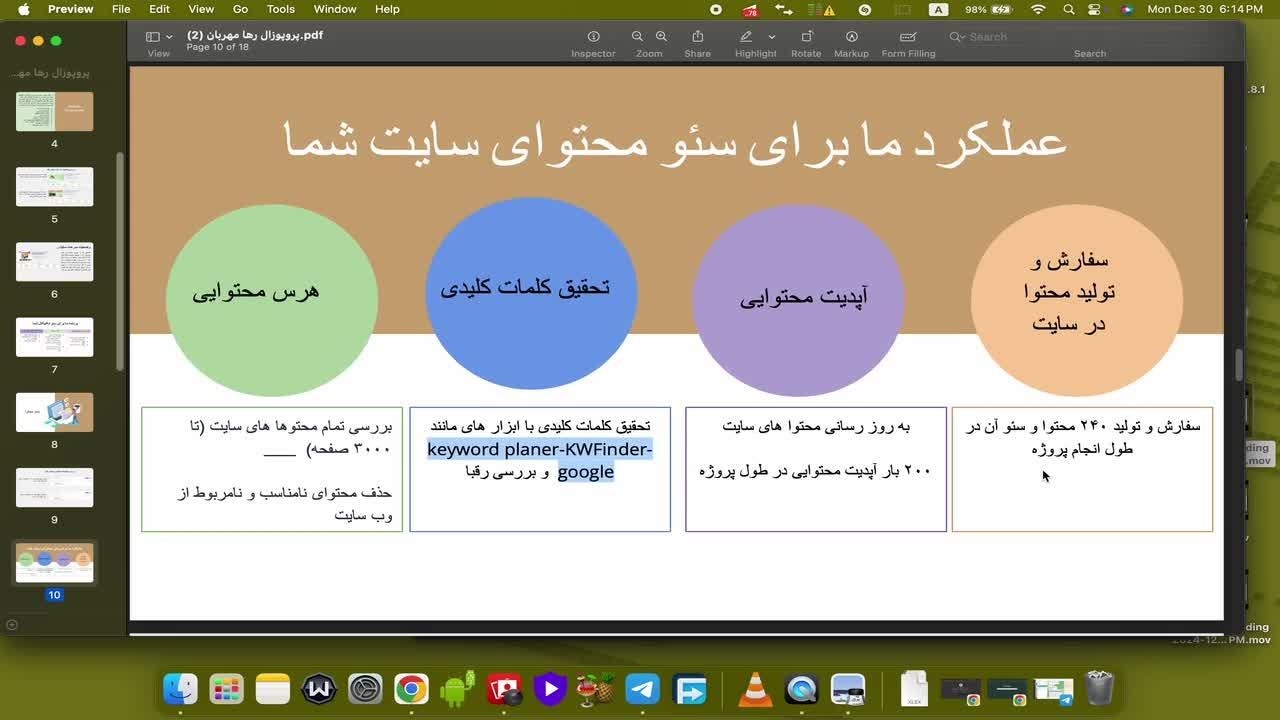Screen dimensions: 1280x720
Task: Open the Tools menu
Action: pyautogui.click(x=280, y=9)
